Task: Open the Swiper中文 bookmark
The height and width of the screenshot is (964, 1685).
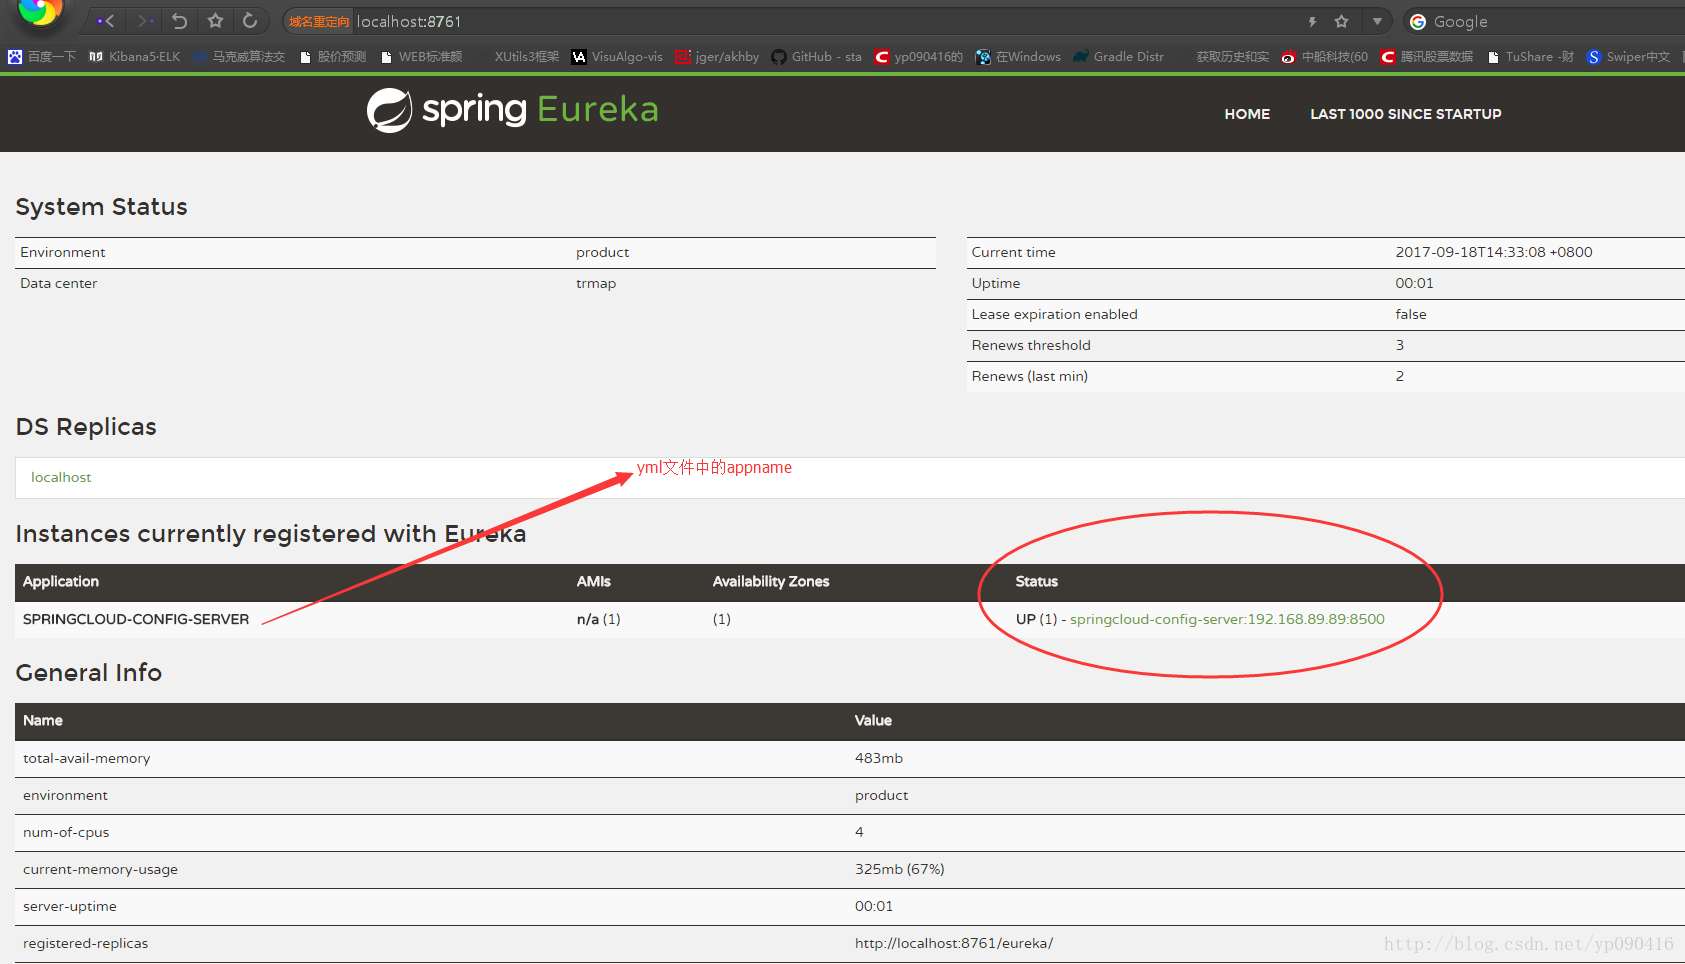Action: point(1629,57)
